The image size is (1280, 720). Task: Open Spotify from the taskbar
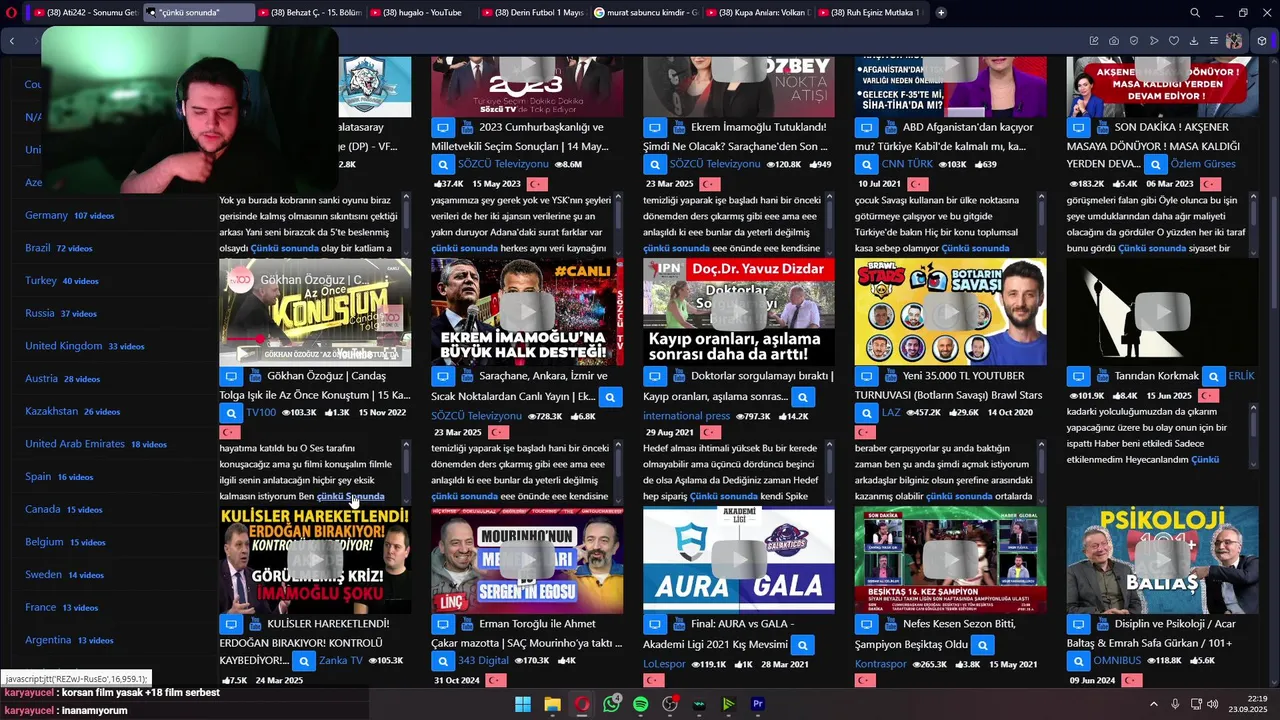point(641,704)
